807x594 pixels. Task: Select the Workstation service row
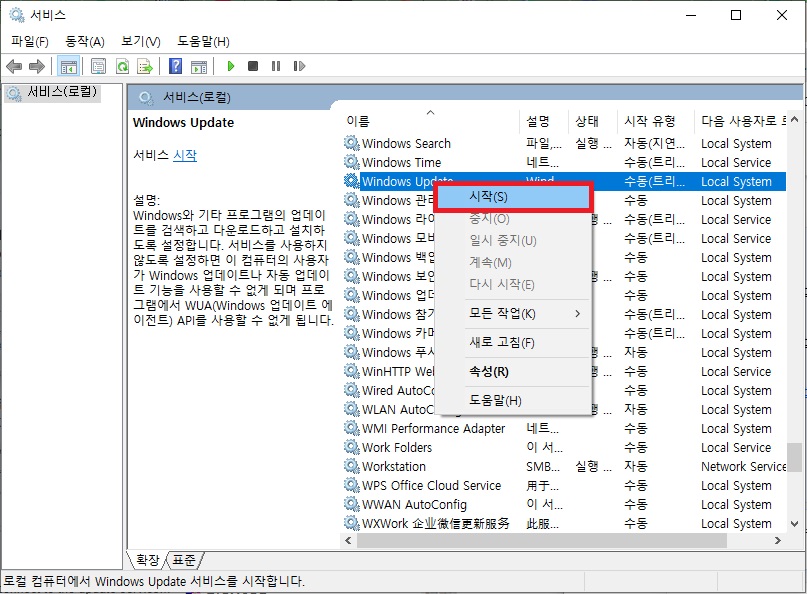[x=564, y=466]
